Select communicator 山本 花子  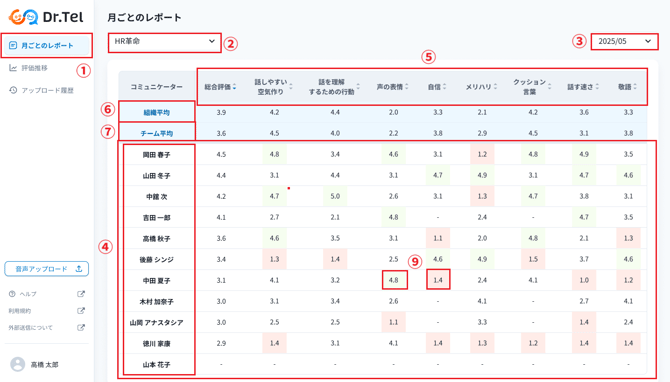point(156,364)
